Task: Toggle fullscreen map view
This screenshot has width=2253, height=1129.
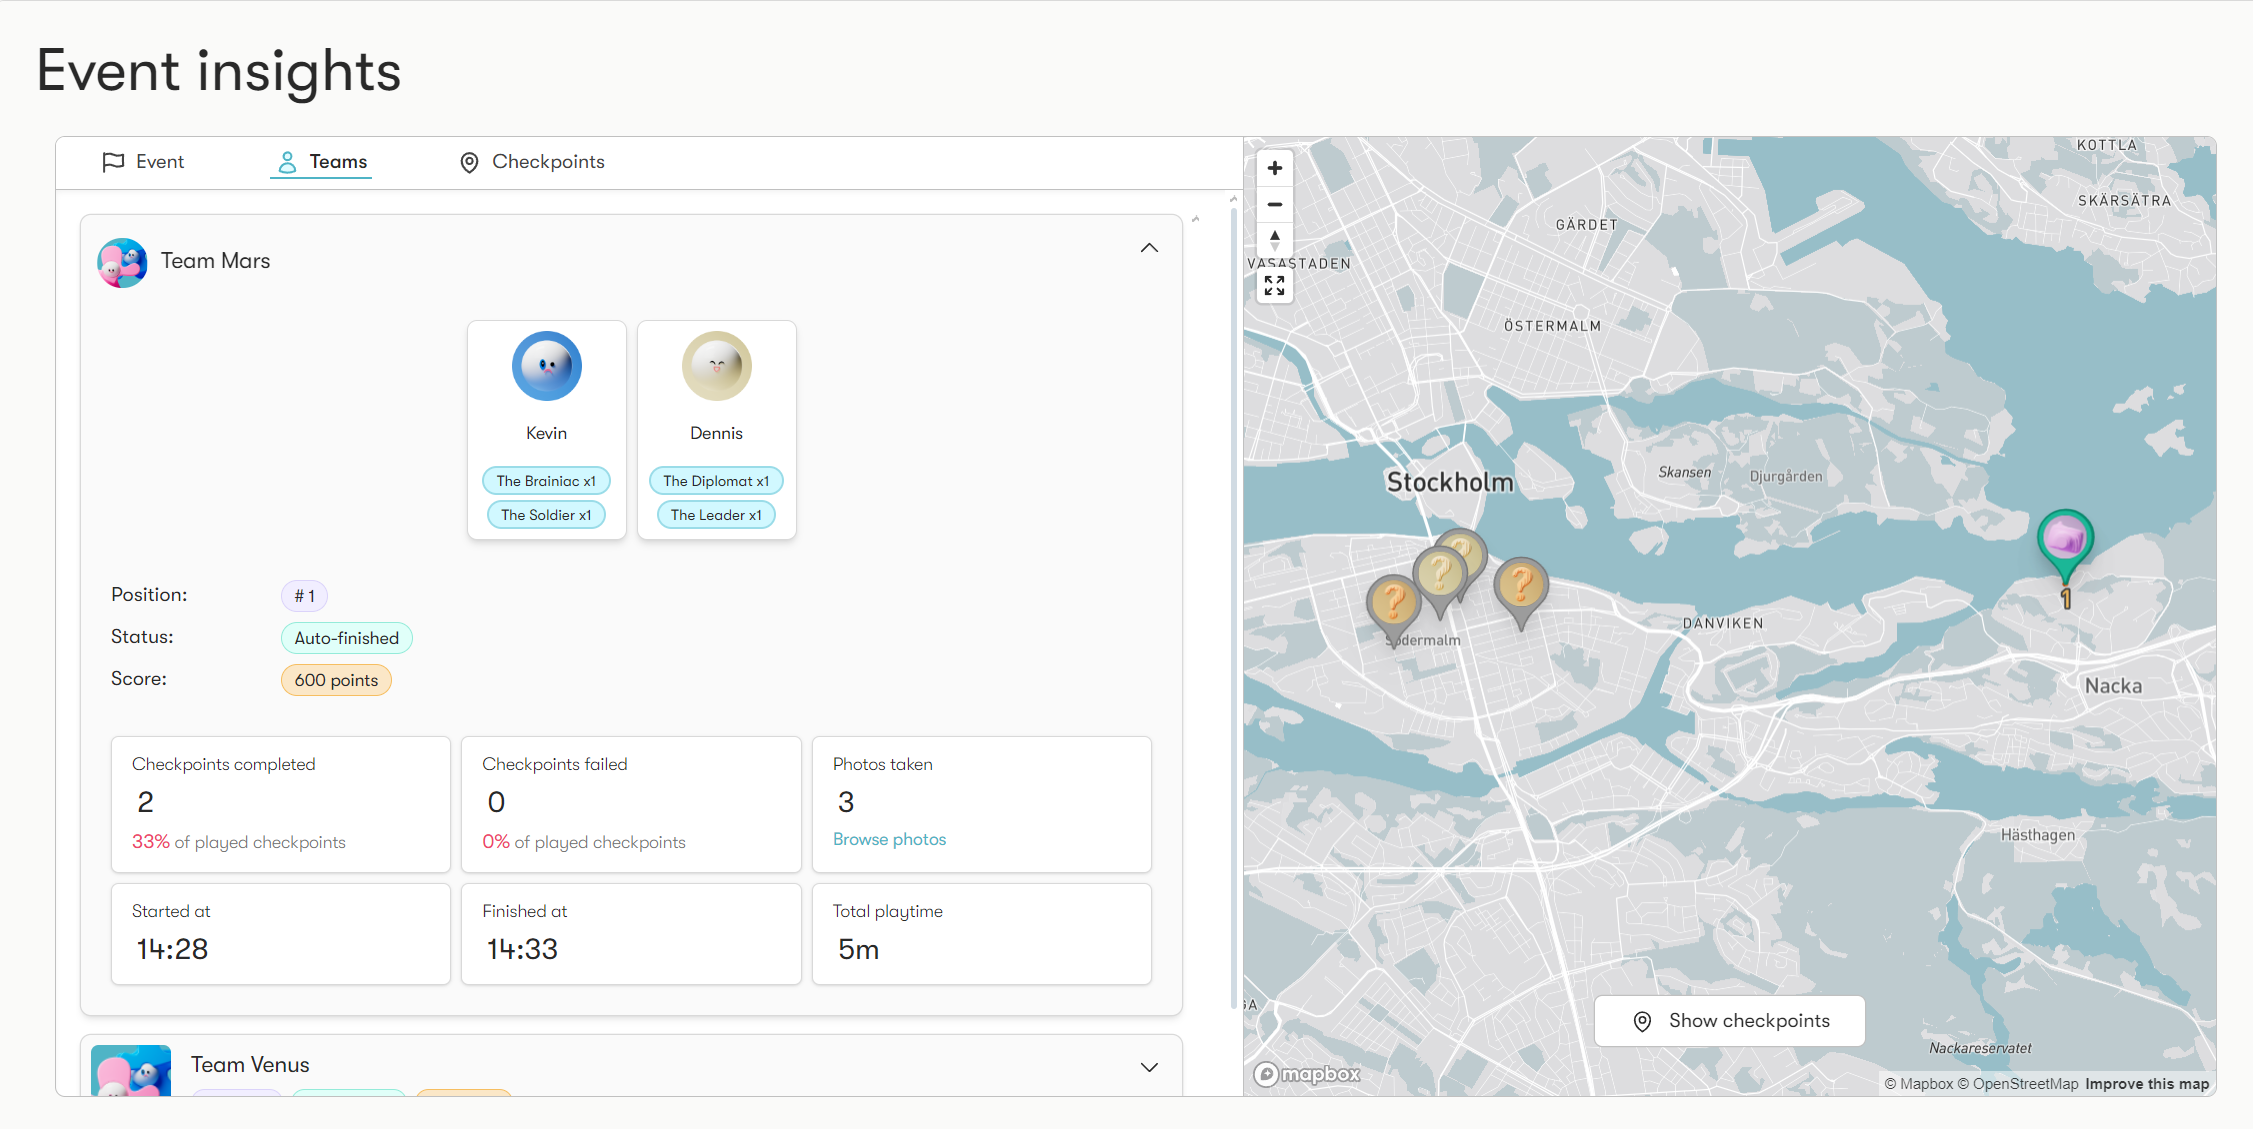Action: (1275, 286)
